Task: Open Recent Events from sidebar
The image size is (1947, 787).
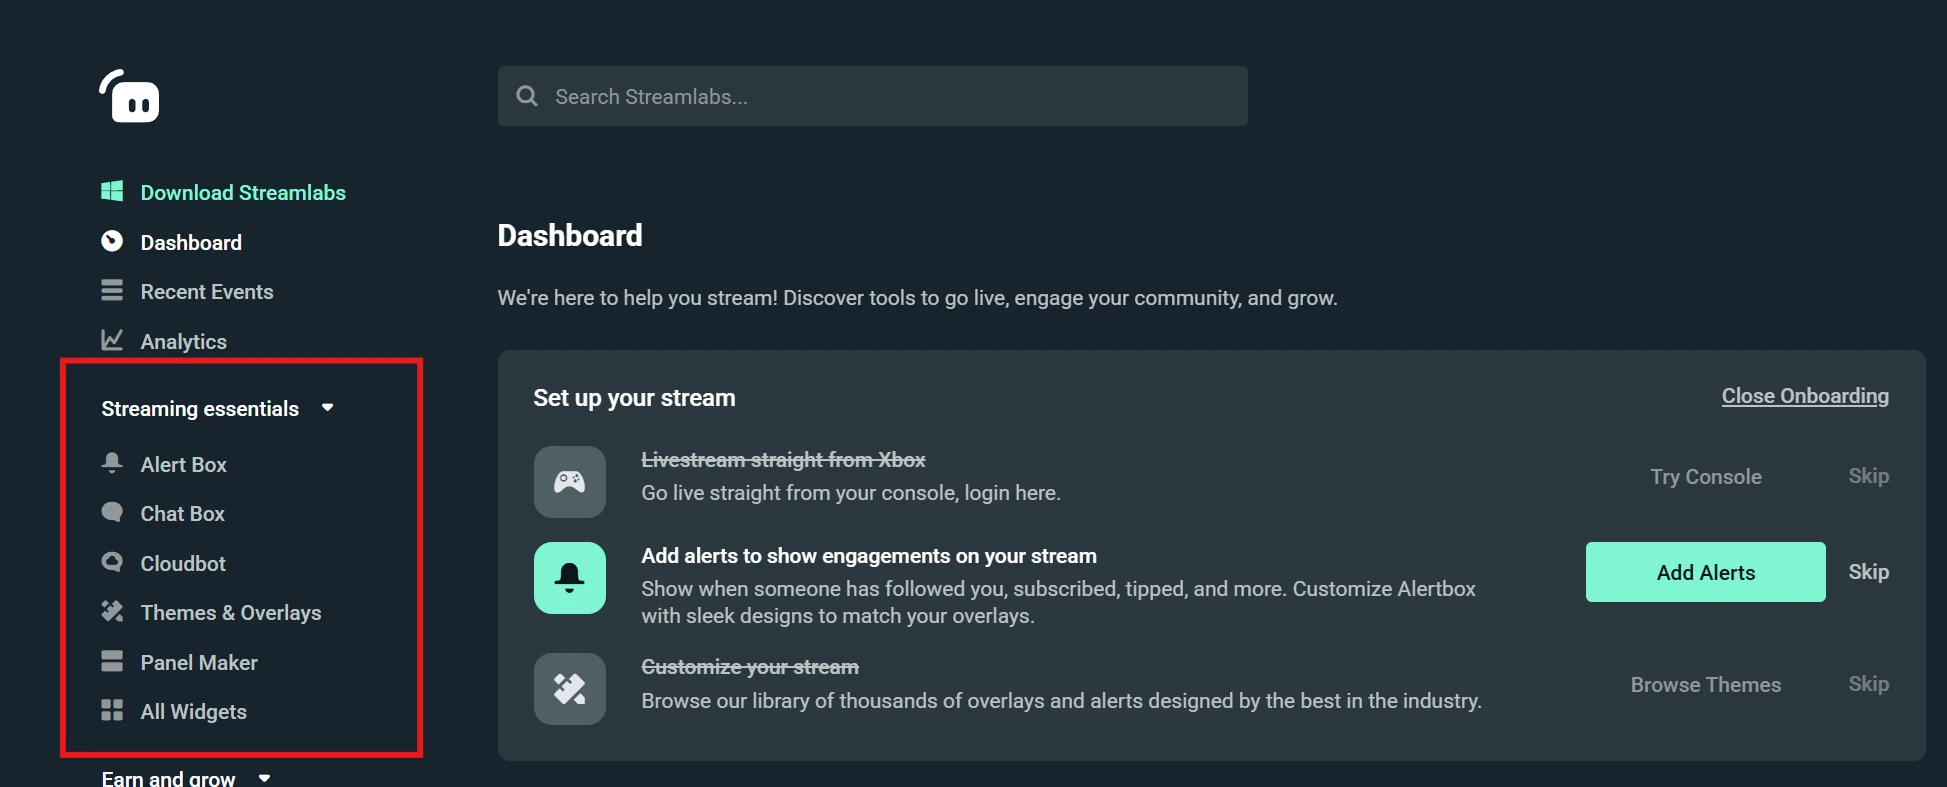Action: [206, 292]
